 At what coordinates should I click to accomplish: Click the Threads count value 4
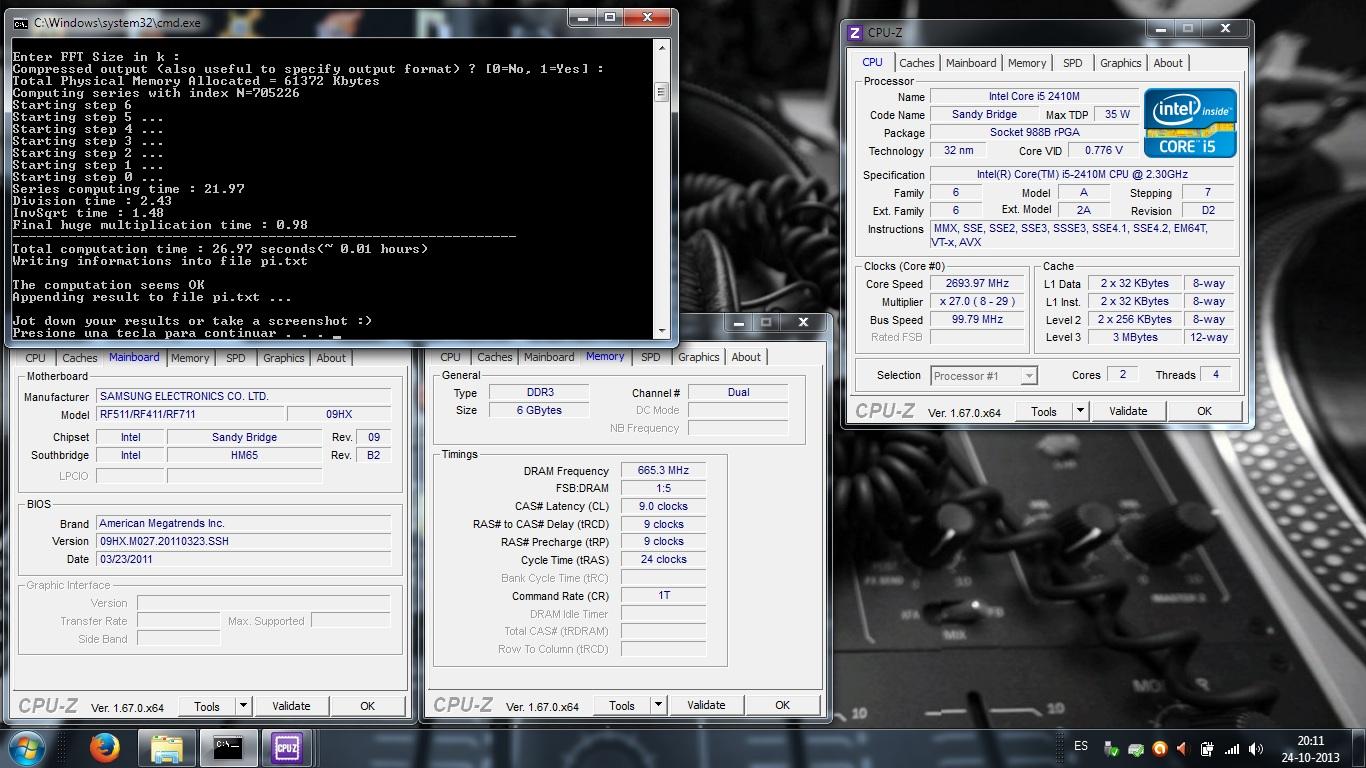coord(1216,375)
